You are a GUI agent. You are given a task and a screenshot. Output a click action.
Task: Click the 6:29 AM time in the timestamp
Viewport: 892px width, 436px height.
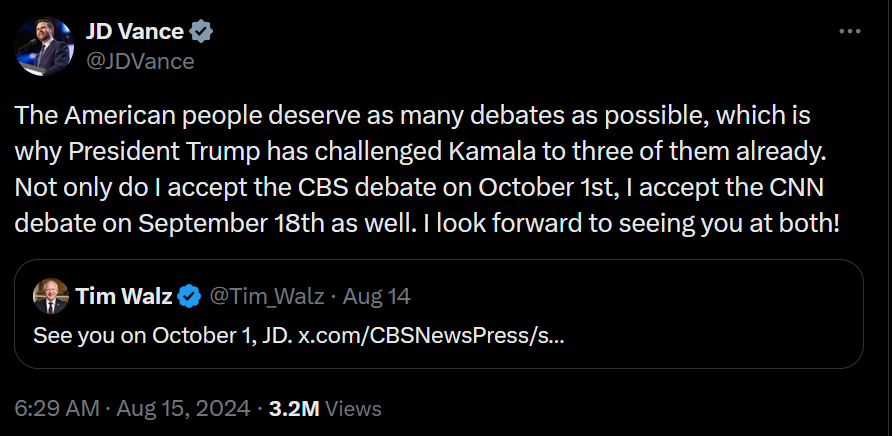(58, 408)
